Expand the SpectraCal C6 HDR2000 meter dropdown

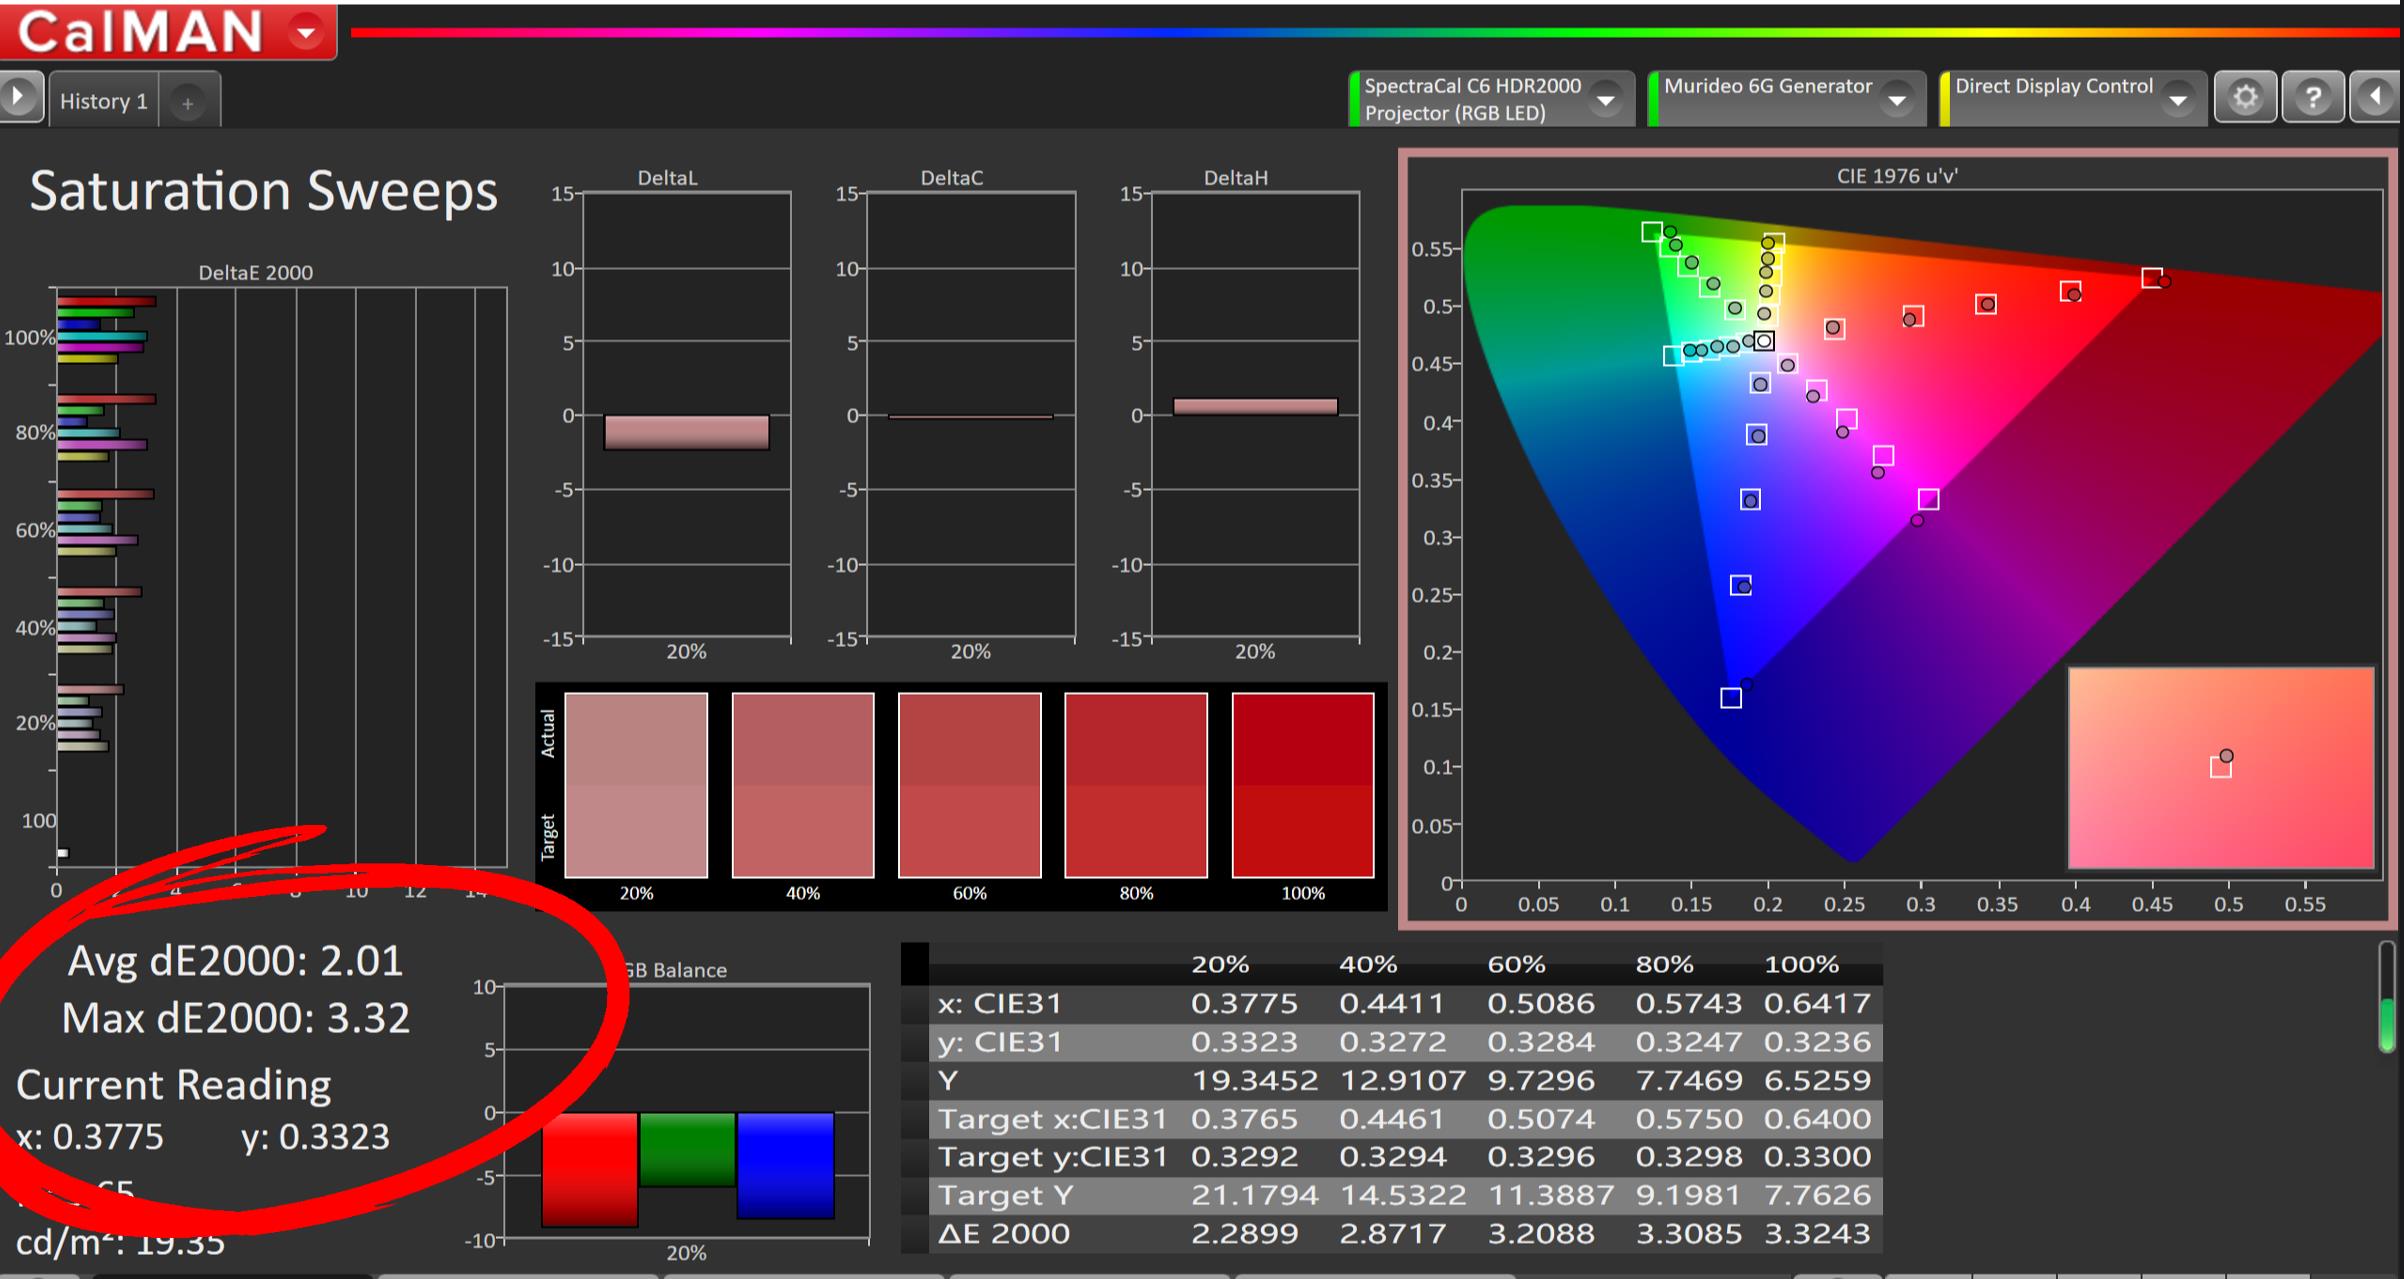pos(1605,99)
